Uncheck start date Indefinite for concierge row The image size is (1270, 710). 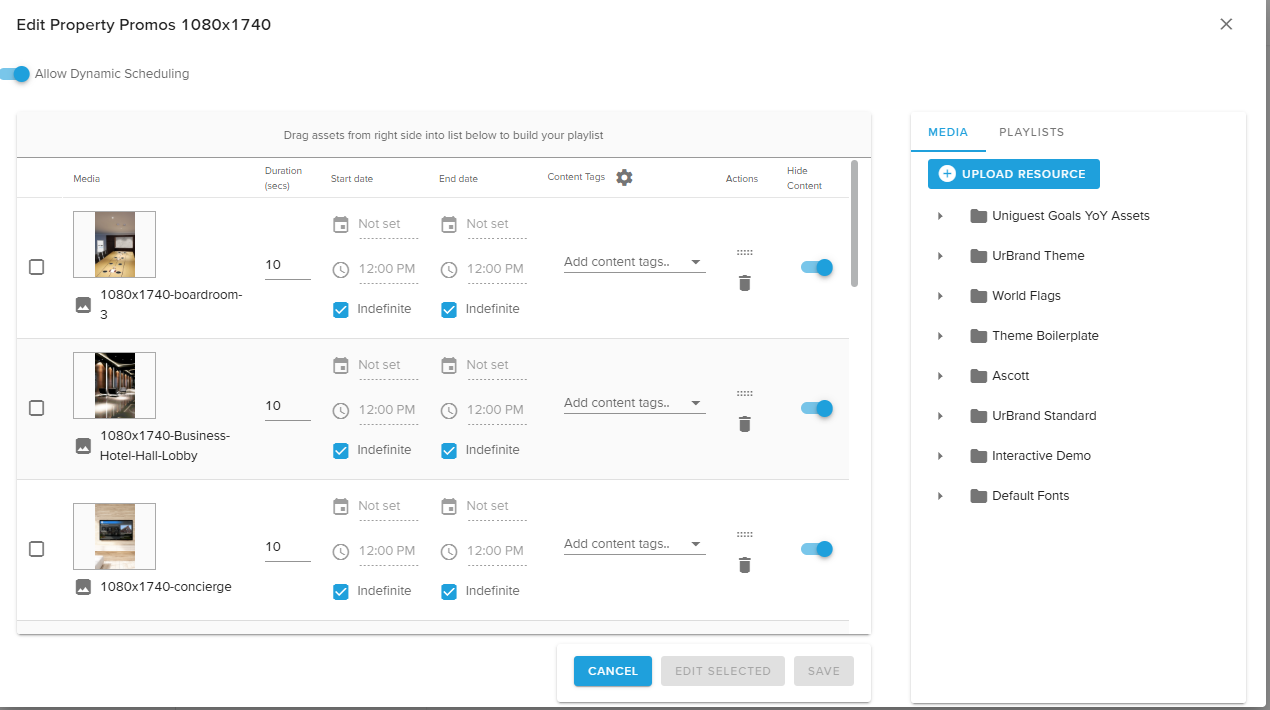pos(341,591)
